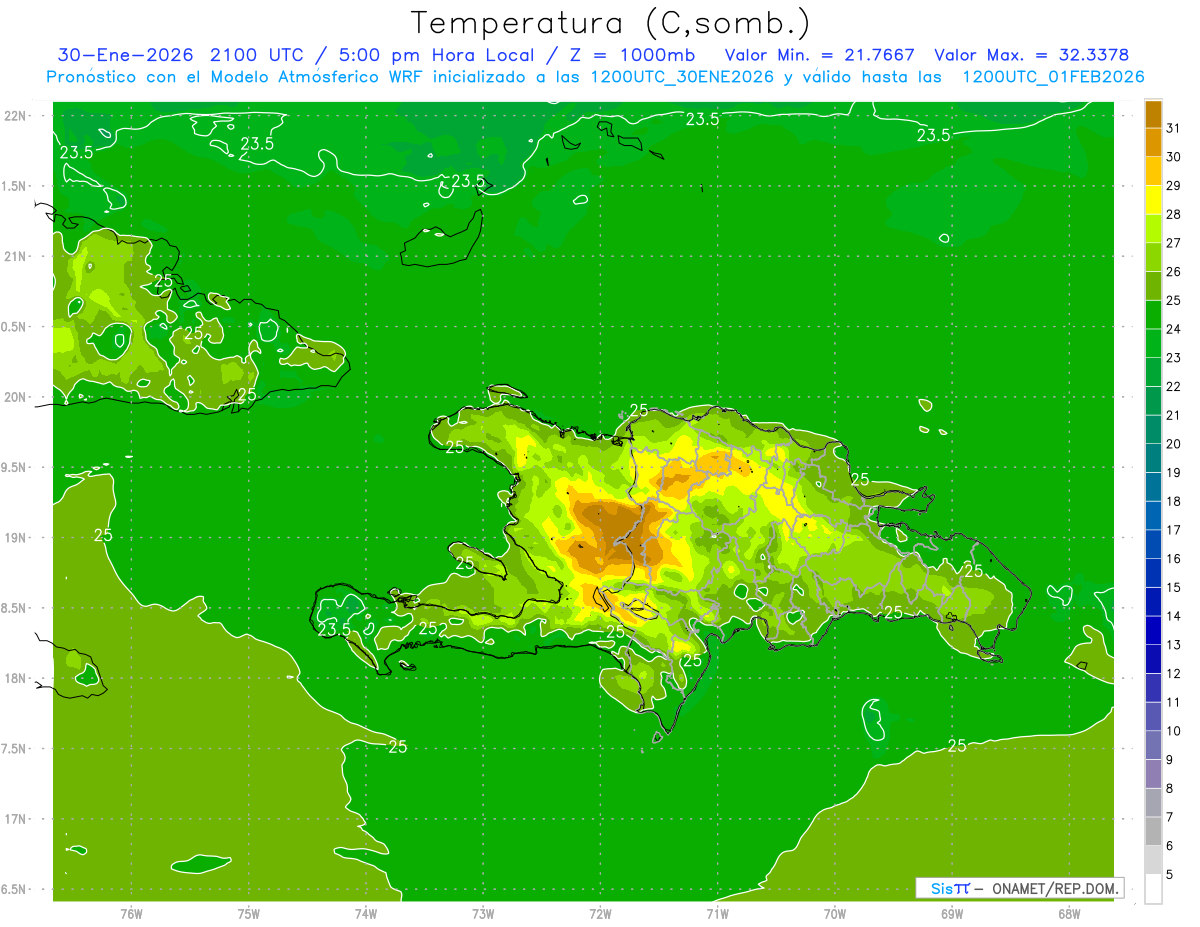Viewport: 1200px width, 927px height.
Task: Click the legend value '12'
Action: (x=1174, y=674)
